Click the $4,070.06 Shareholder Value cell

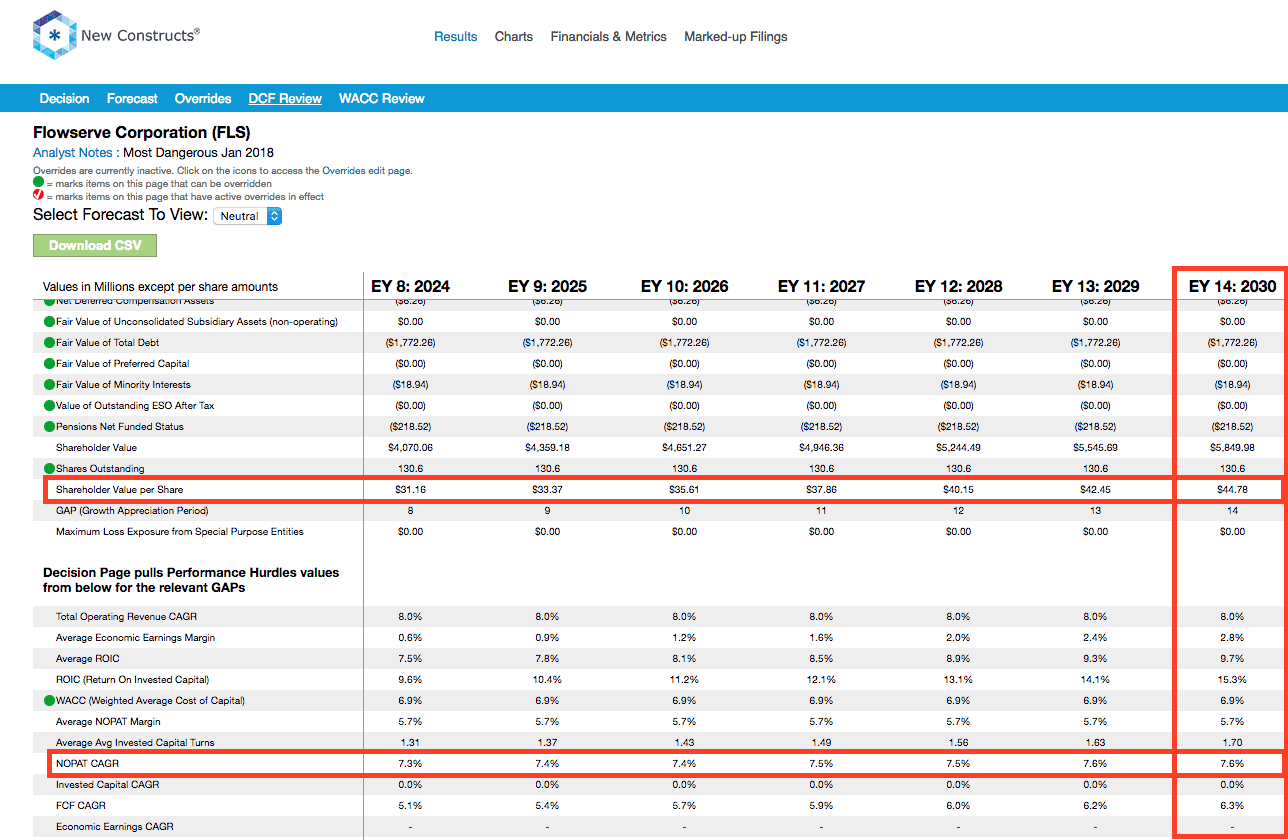pos(410,448)
